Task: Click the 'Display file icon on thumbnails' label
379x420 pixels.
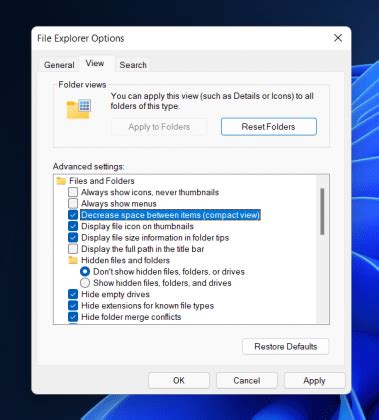Action: pyautogui.click(x=137, y=226)
